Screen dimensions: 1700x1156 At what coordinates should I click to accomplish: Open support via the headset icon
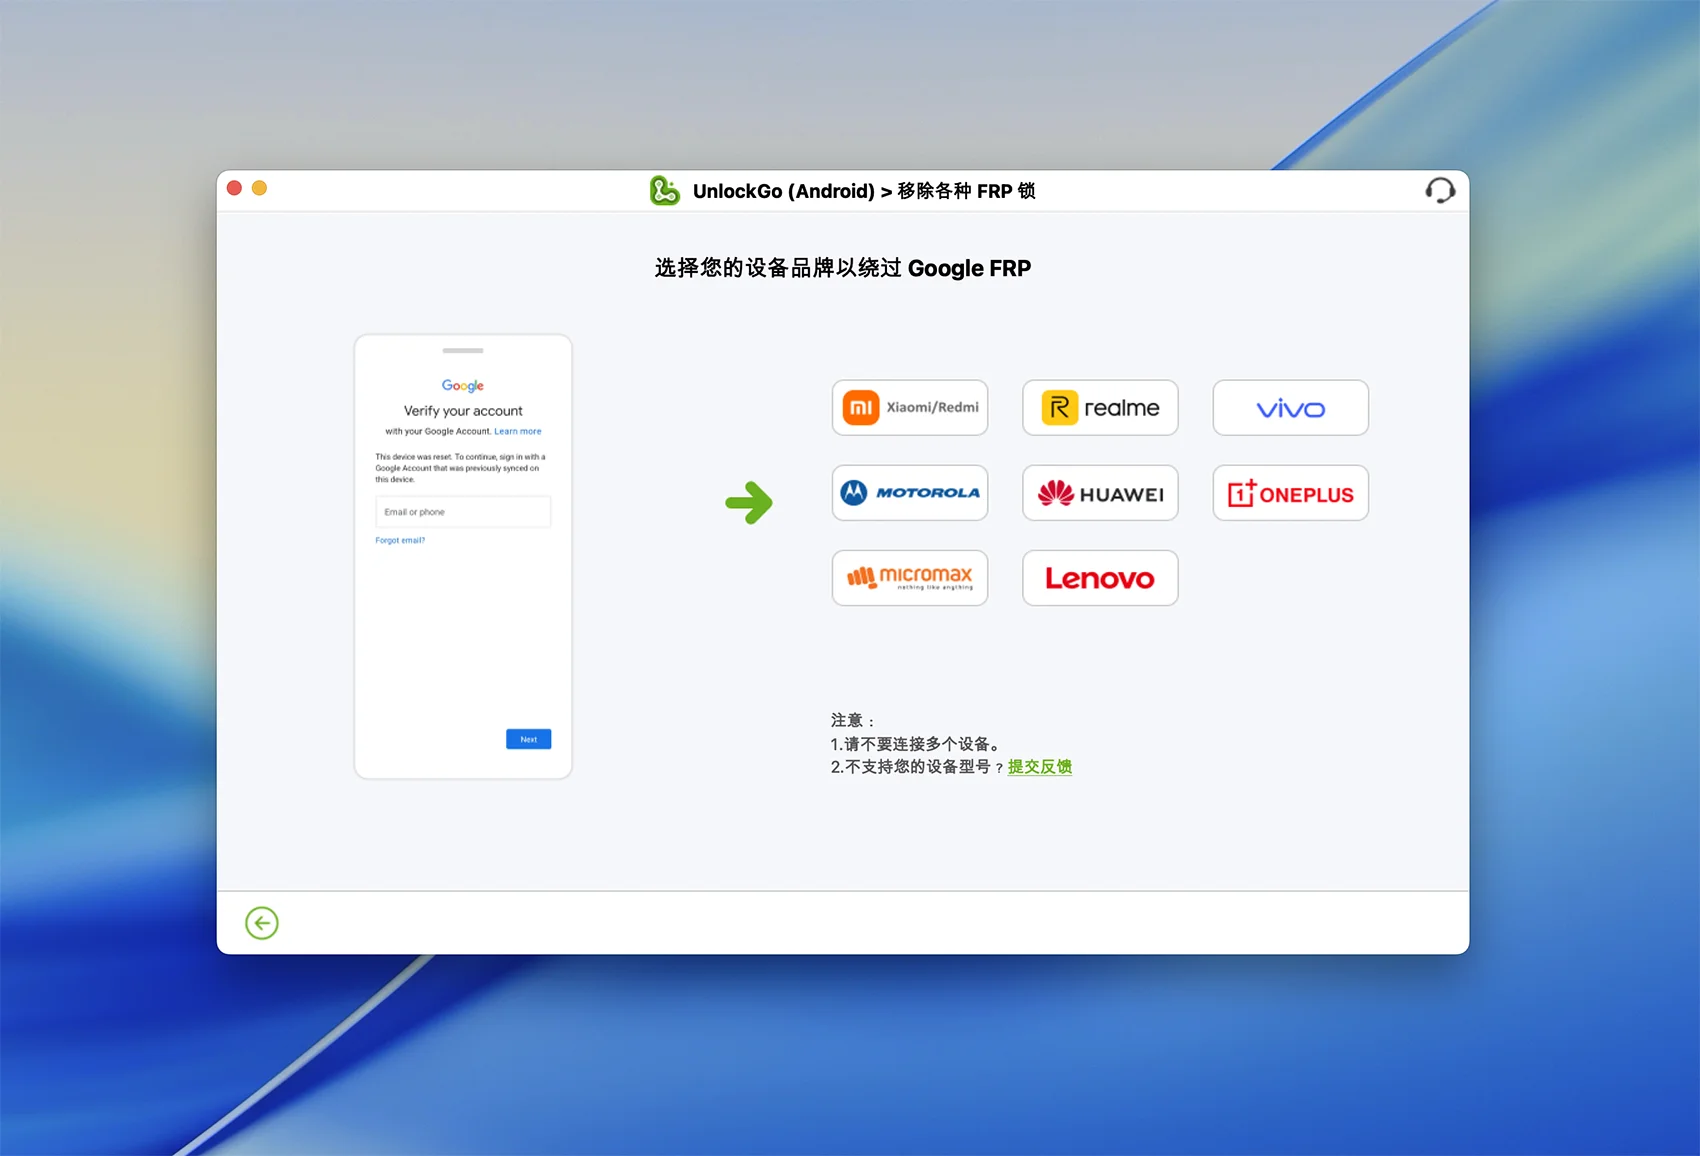coord(1439,190)
